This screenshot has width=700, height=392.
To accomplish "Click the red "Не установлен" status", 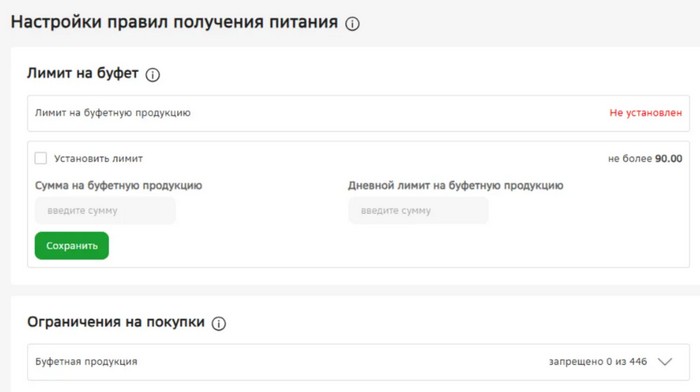I will (646, 113).
